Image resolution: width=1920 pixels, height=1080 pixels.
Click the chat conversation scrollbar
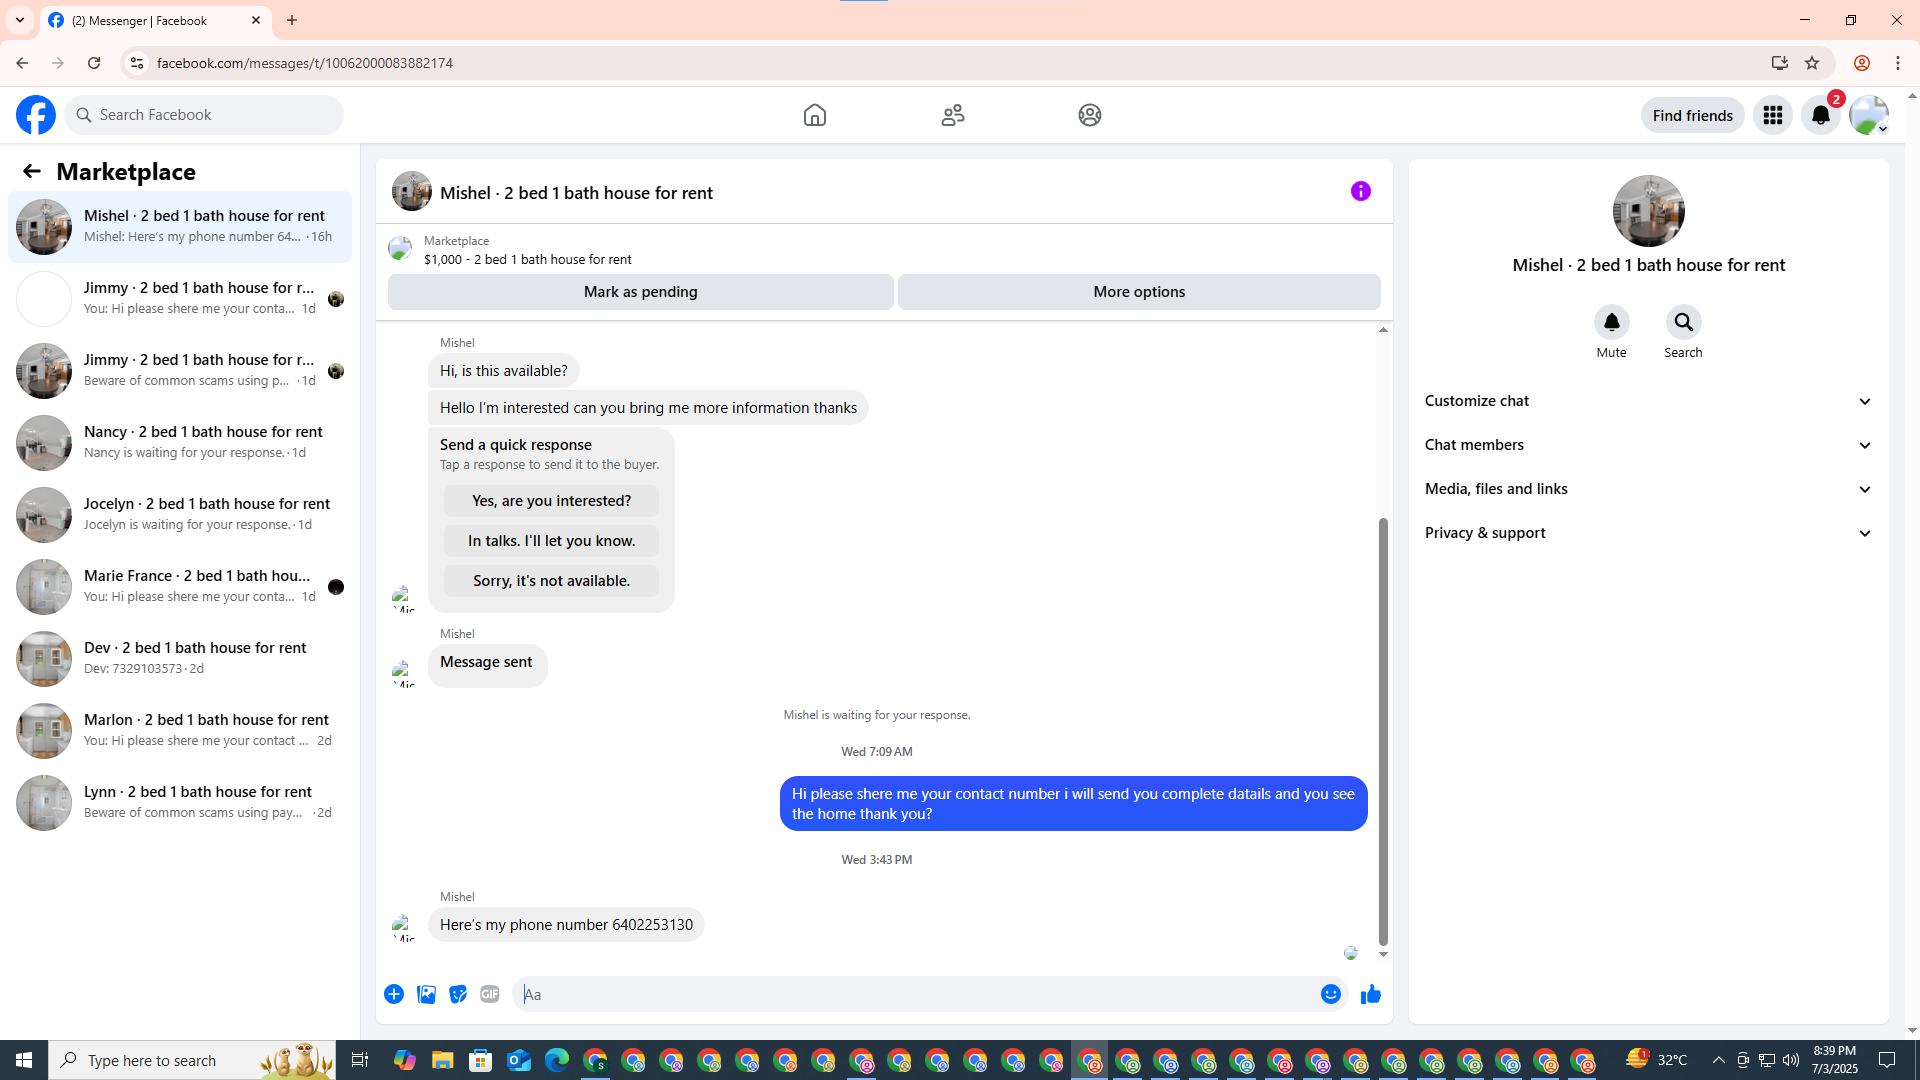coord(1383,730)
